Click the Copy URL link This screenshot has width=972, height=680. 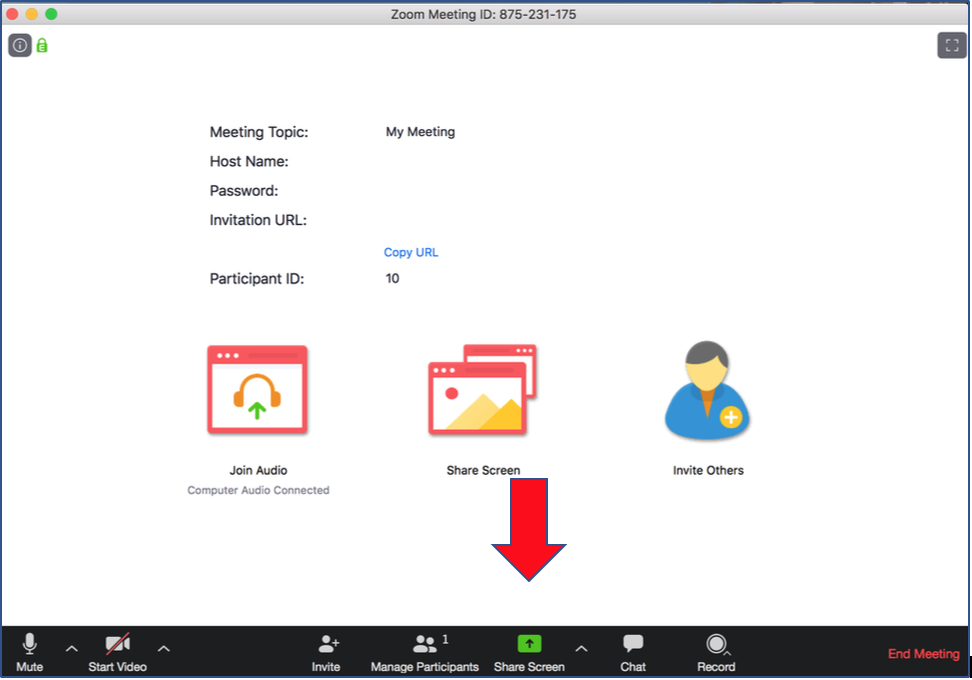(411, 252)
